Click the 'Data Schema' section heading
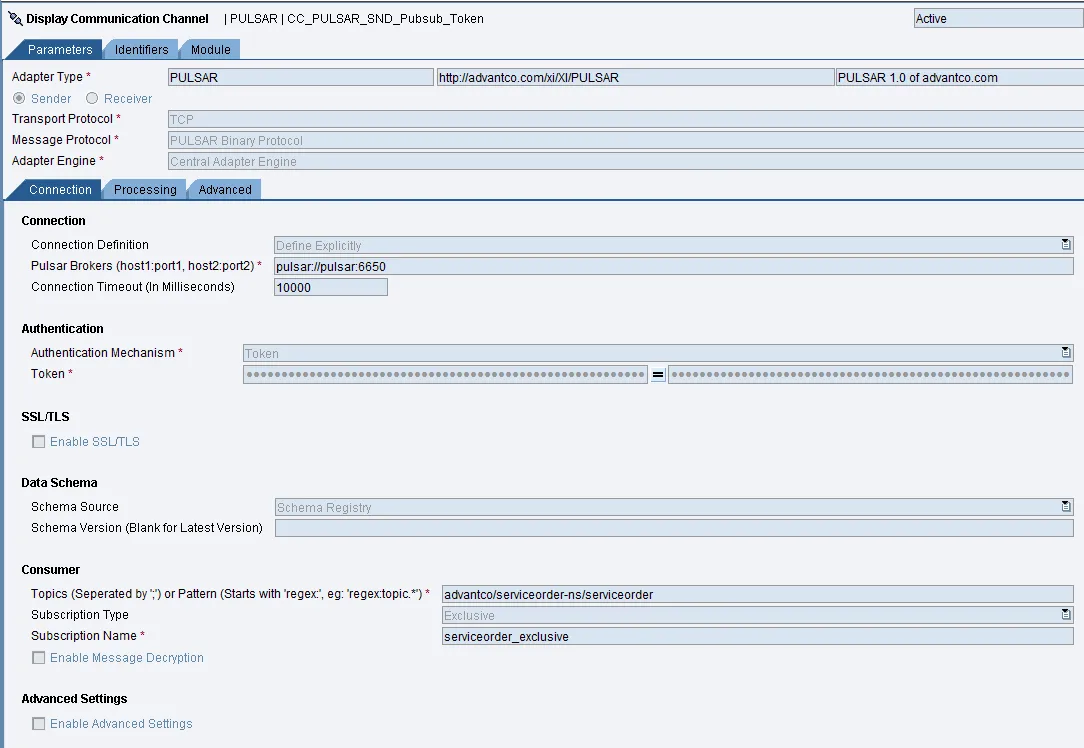This screenshot has width=1084, height=748. (59, 483)
